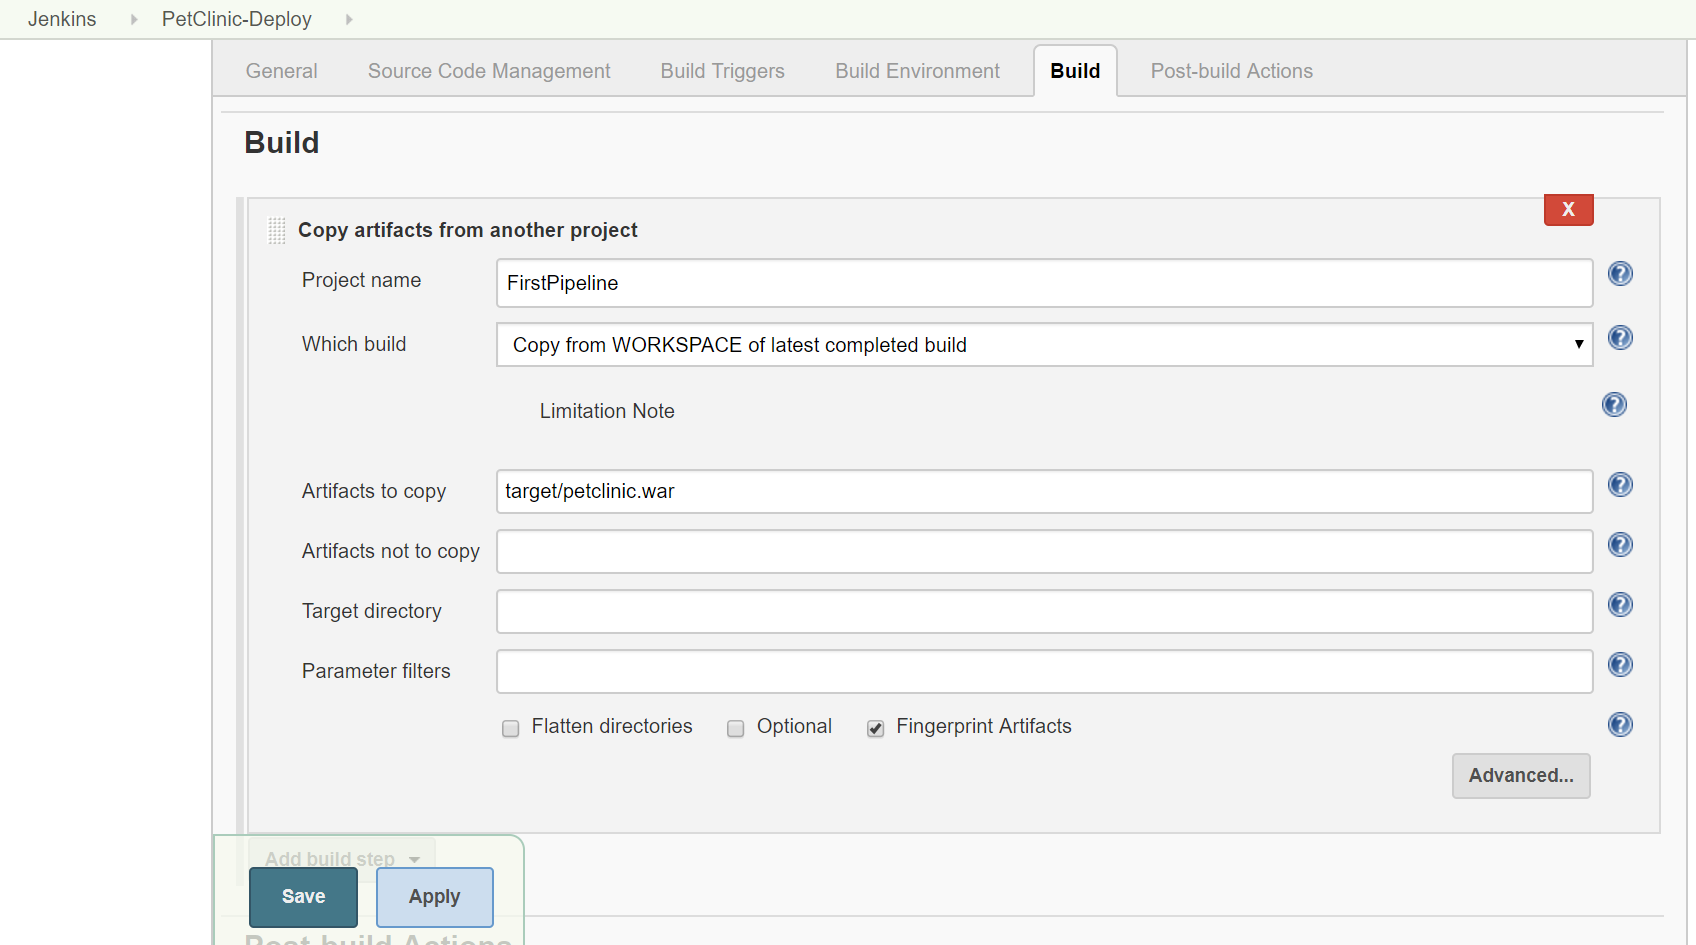Click the Artifacts to copy field
The image size is (1696, 945).
click(1044, 491)
